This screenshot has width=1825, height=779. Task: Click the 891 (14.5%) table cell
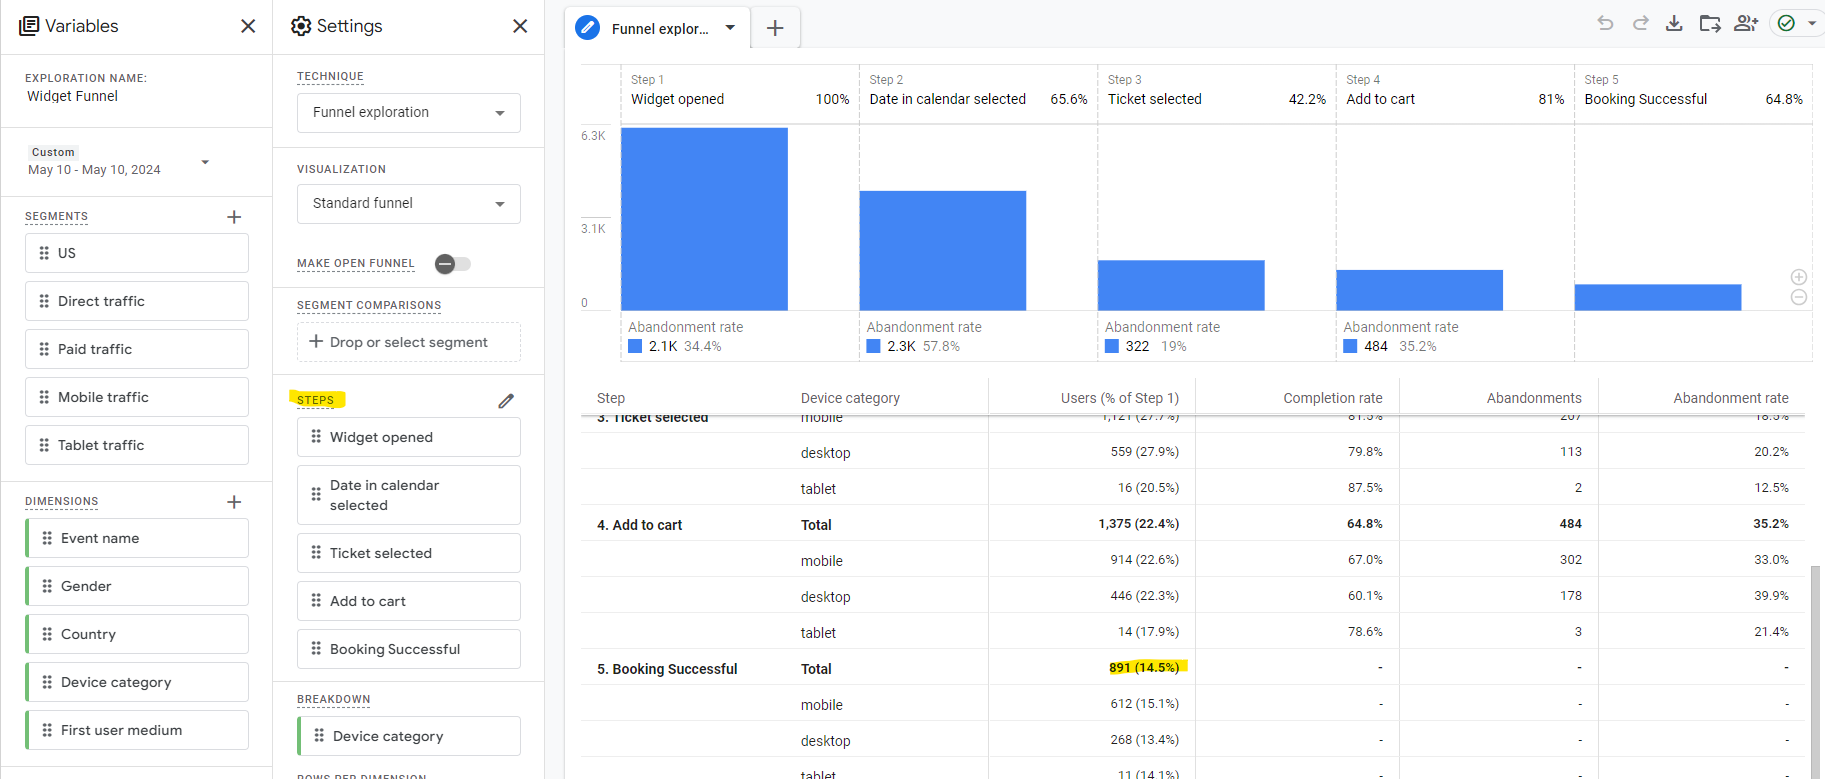pos(1144,667)
